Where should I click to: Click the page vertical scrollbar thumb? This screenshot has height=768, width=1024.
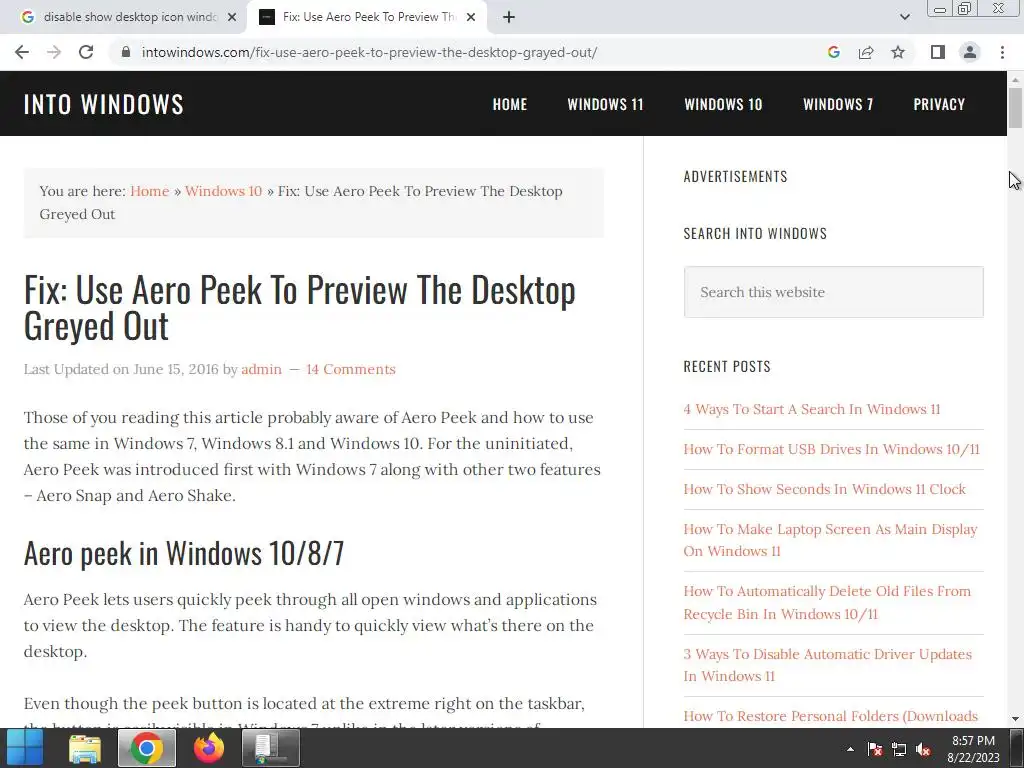[1015, 108]
